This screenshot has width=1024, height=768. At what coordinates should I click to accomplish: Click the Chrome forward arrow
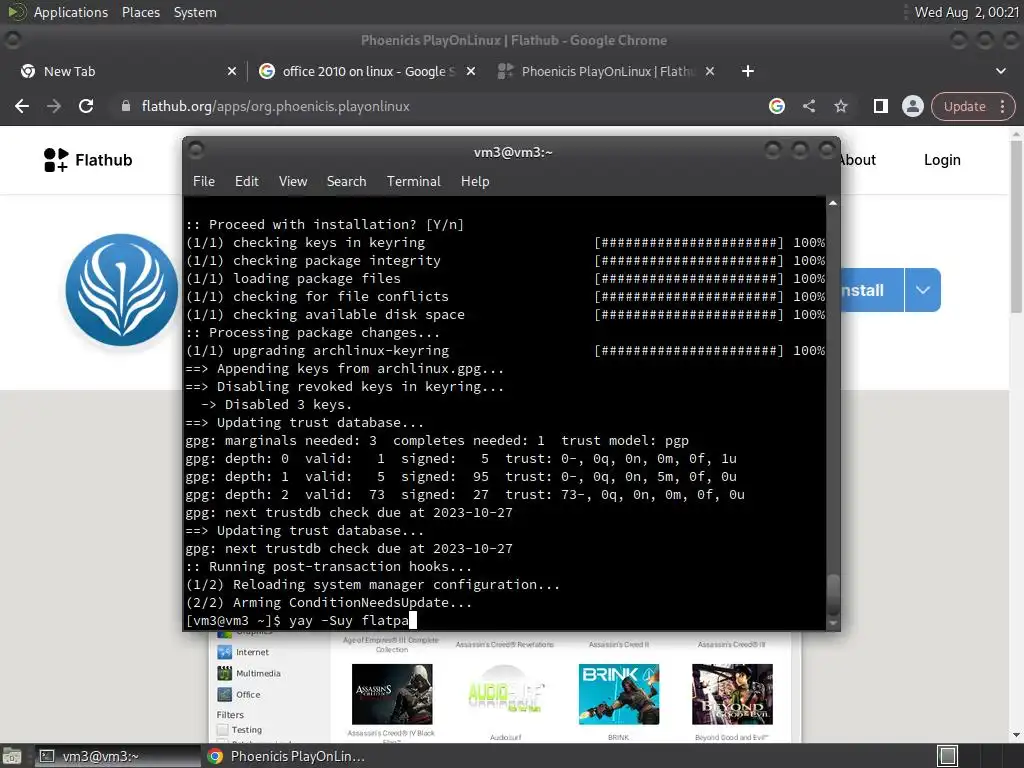point(54,106)
